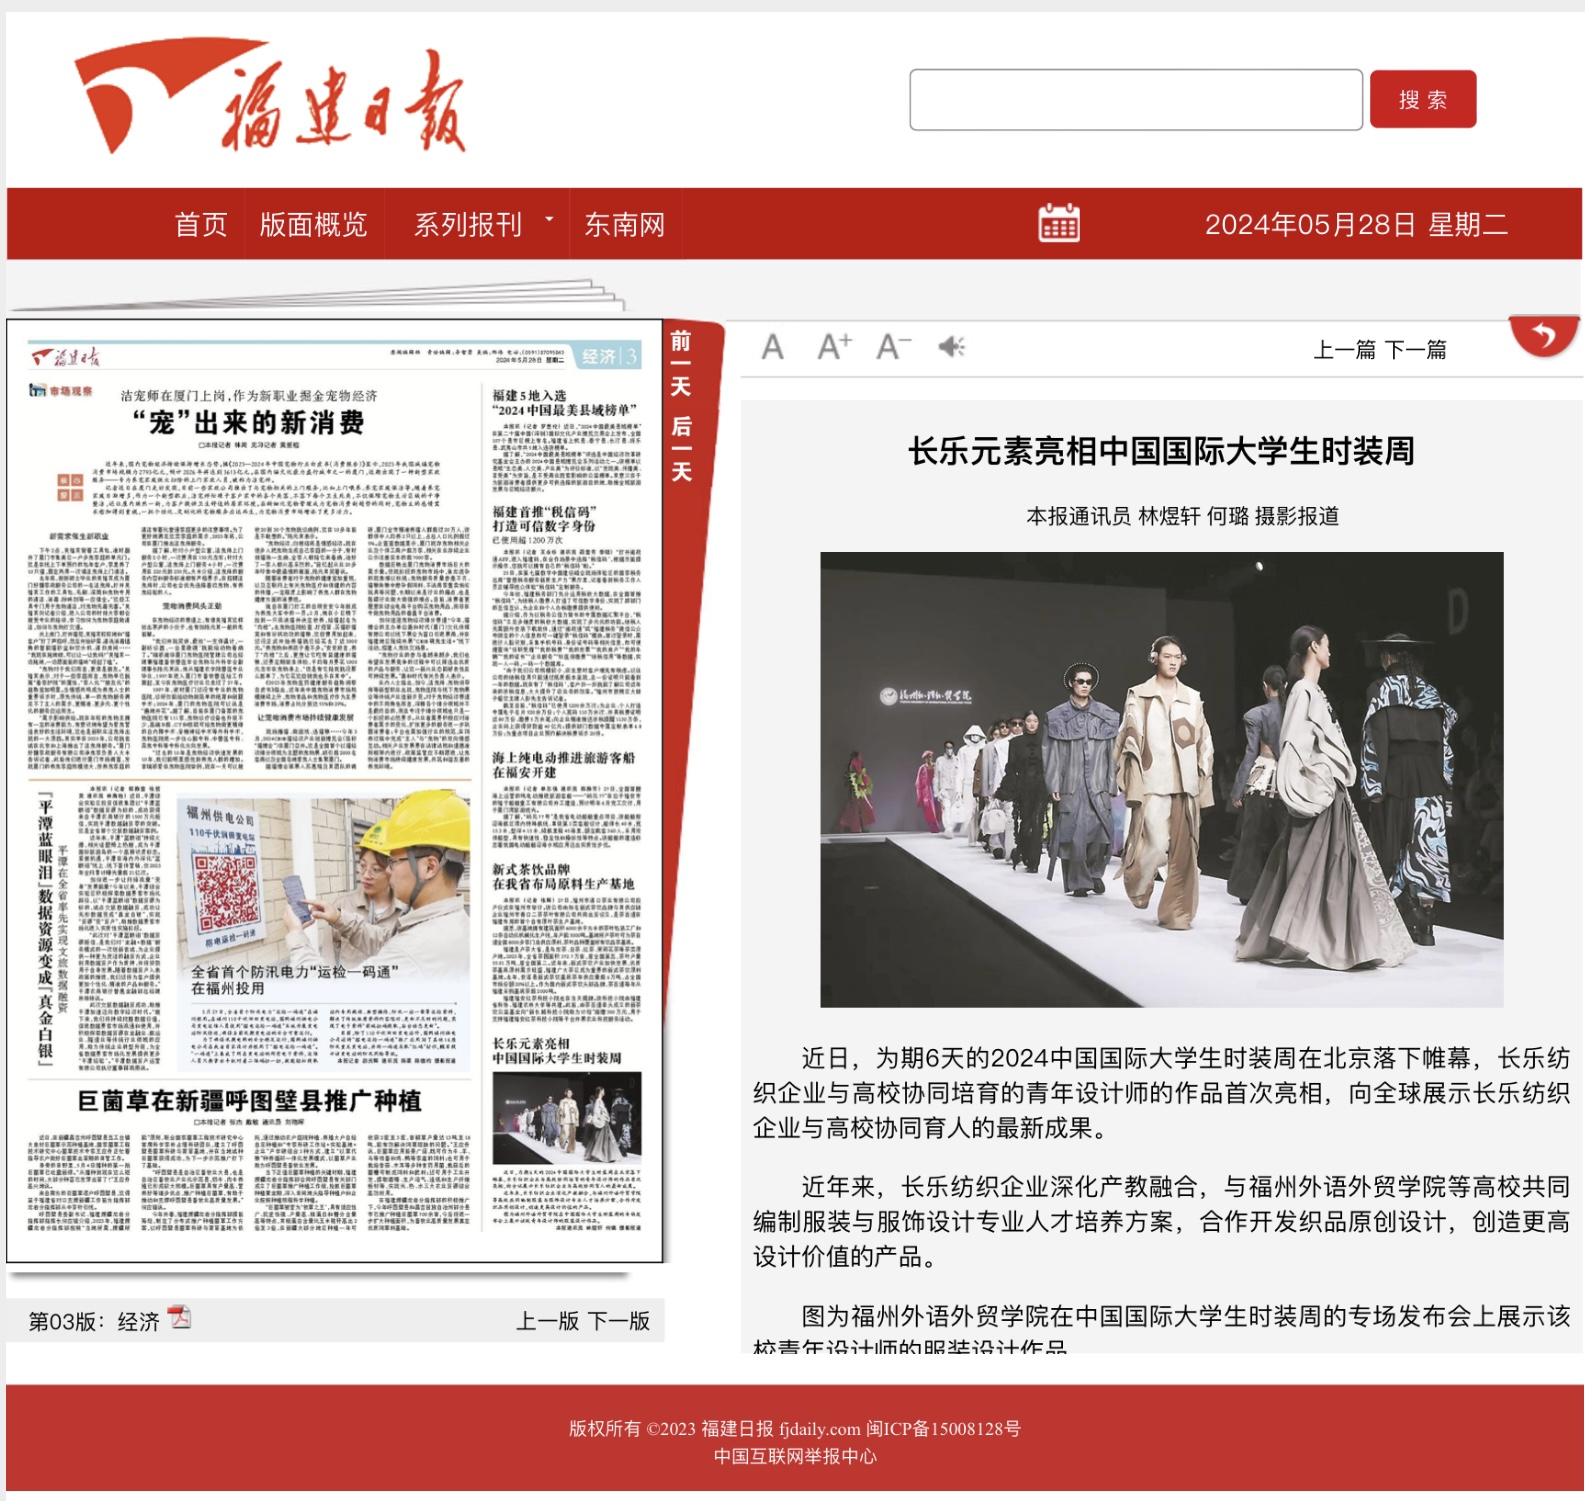
Task: Open the 首页 navigation item
Action: coord(201,225)
